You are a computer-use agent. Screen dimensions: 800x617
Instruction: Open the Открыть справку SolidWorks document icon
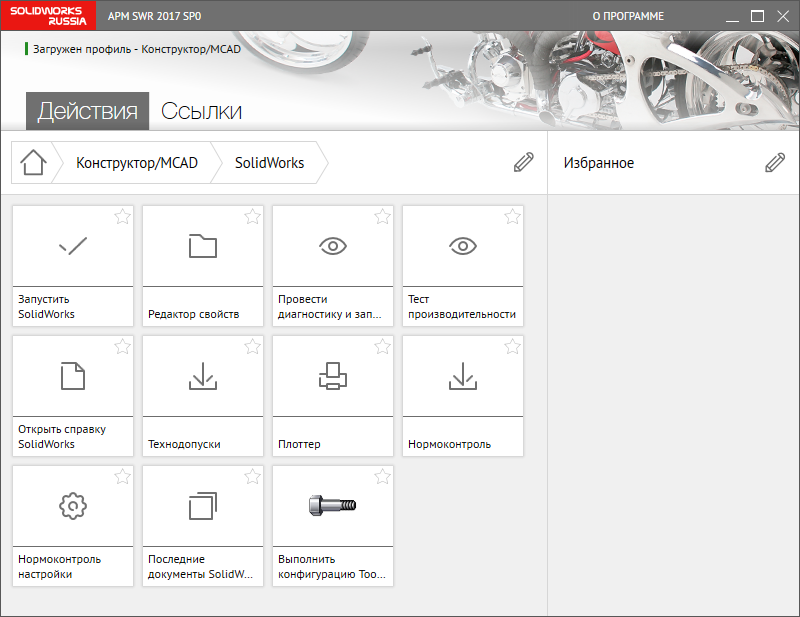click(x=73, y=376)
